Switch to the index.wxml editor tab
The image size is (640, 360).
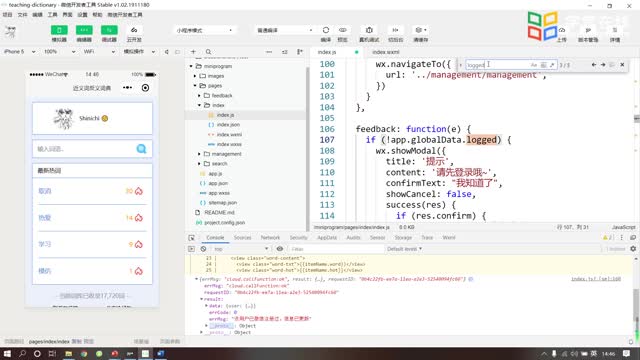(386, 52)
